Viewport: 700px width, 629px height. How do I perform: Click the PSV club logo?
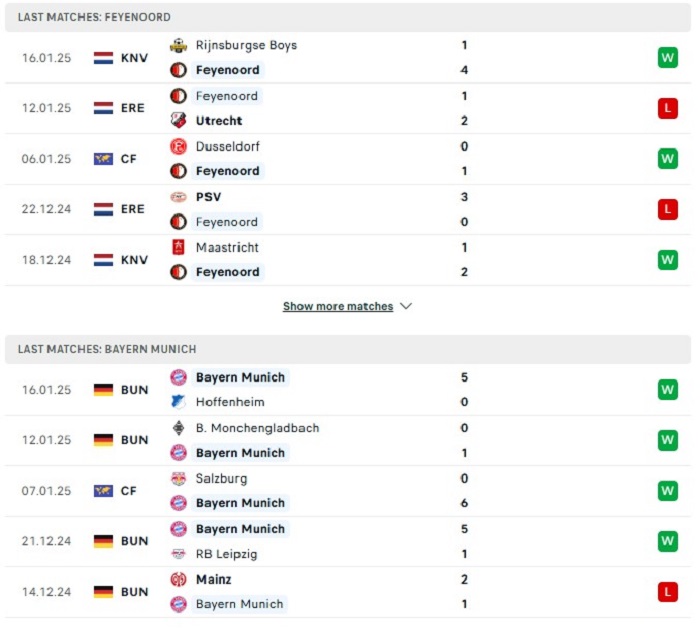179,197
